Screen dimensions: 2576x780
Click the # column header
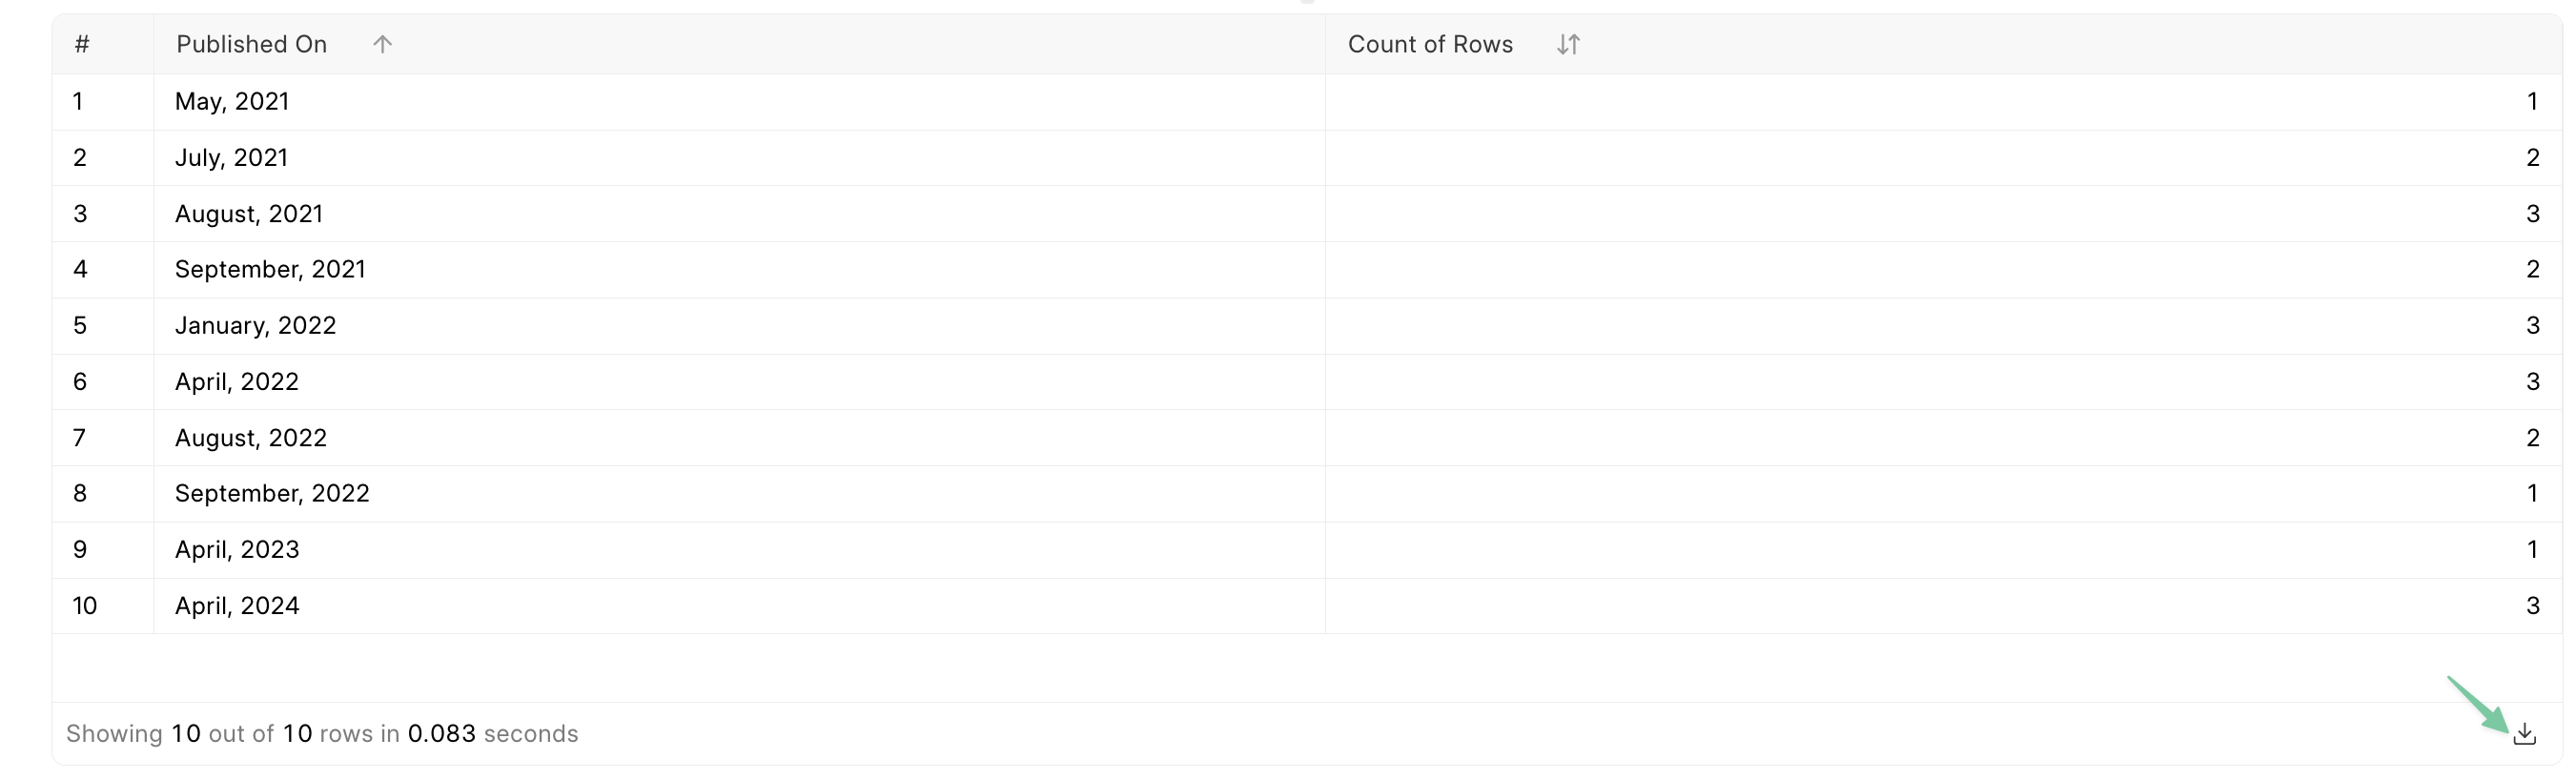(82, 44)
